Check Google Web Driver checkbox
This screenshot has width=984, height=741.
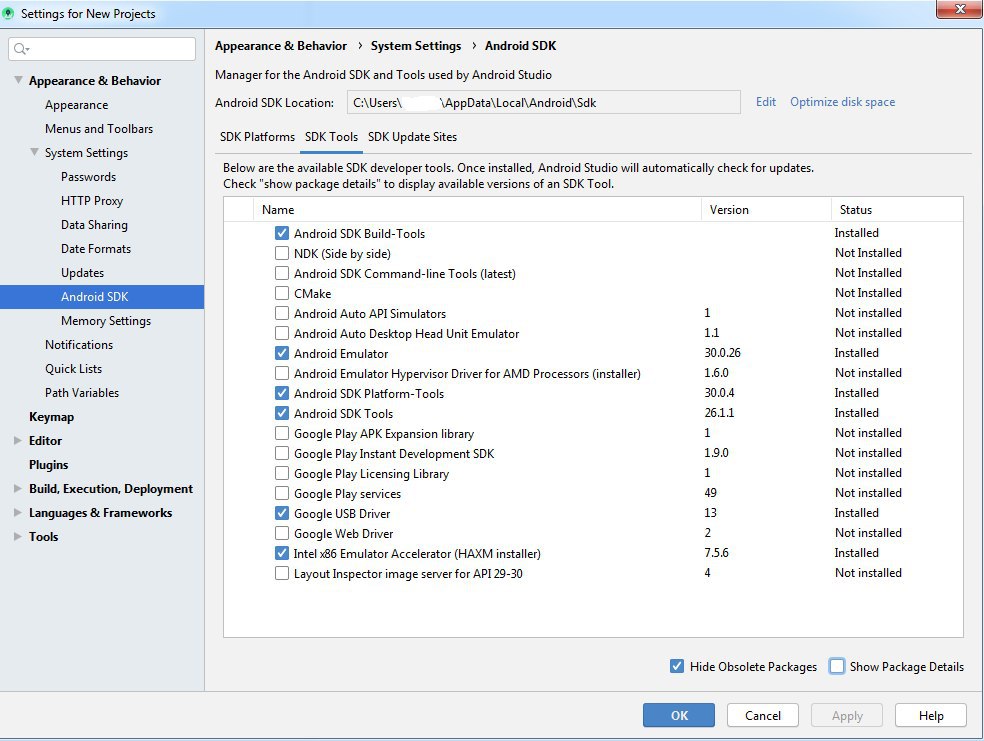pos(282,533)
